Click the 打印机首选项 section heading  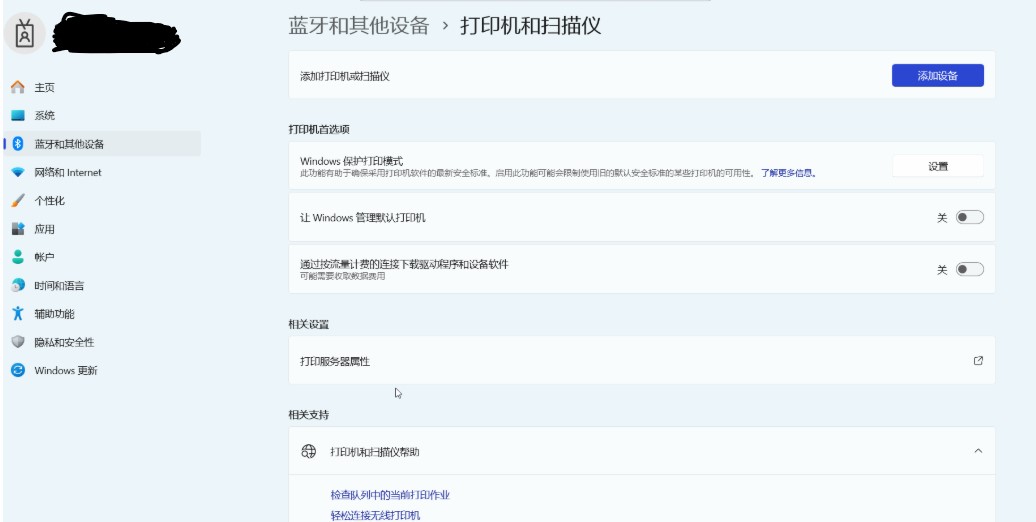tap(319, 130)
